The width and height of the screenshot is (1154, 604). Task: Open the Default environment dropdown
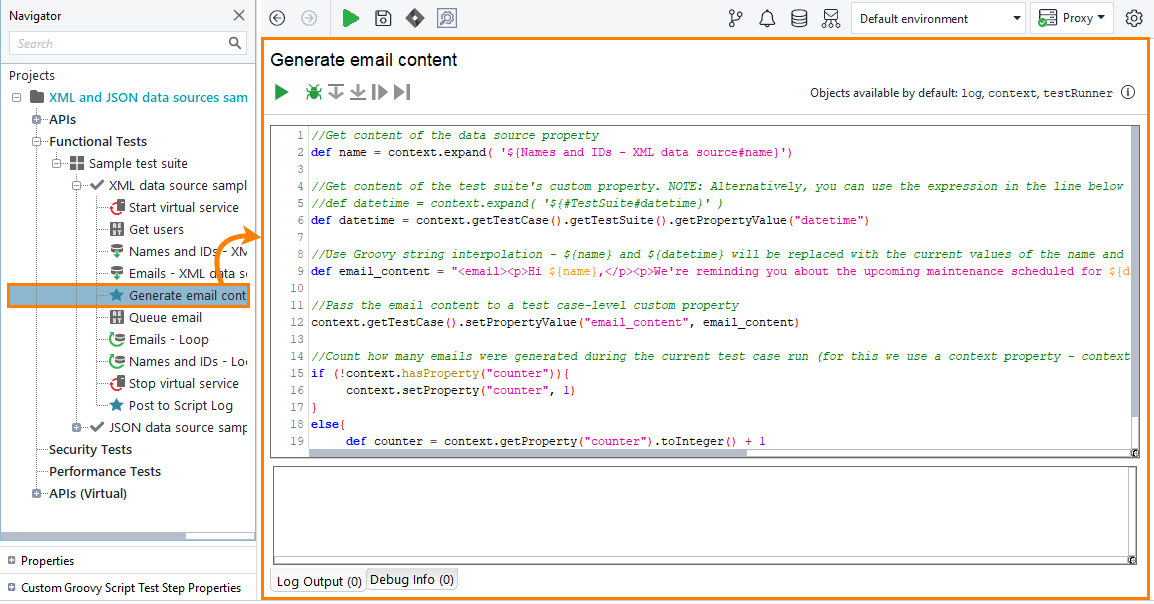click(x=1017, y=18)
